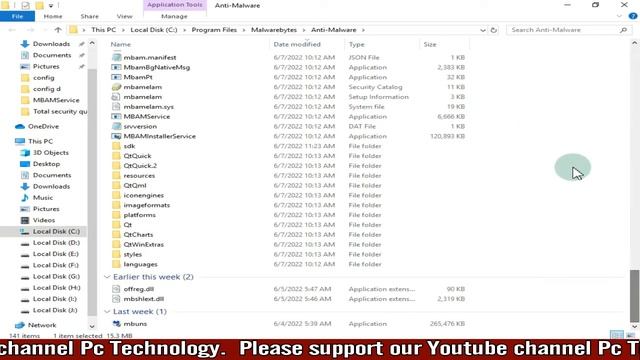This screenshot has height=360, width=640.
Task: Collapse the Last week group
Action: pos(107,312)
